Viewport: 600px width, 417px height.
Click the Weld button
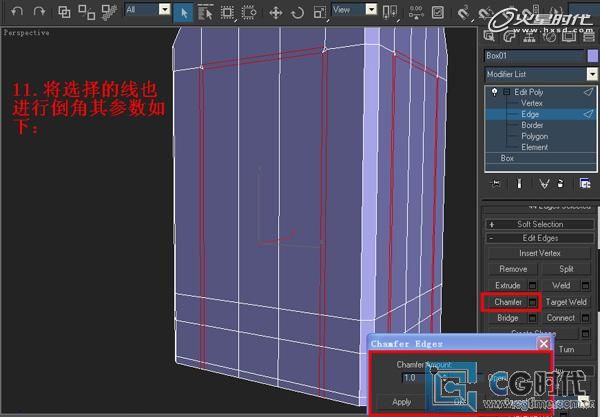tap(561, 286)
